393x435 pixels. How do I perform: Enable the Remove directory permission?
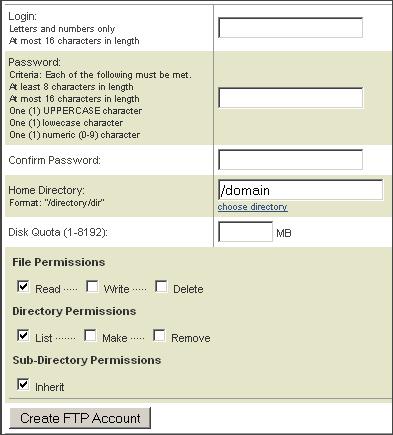(x=159, y=335)
